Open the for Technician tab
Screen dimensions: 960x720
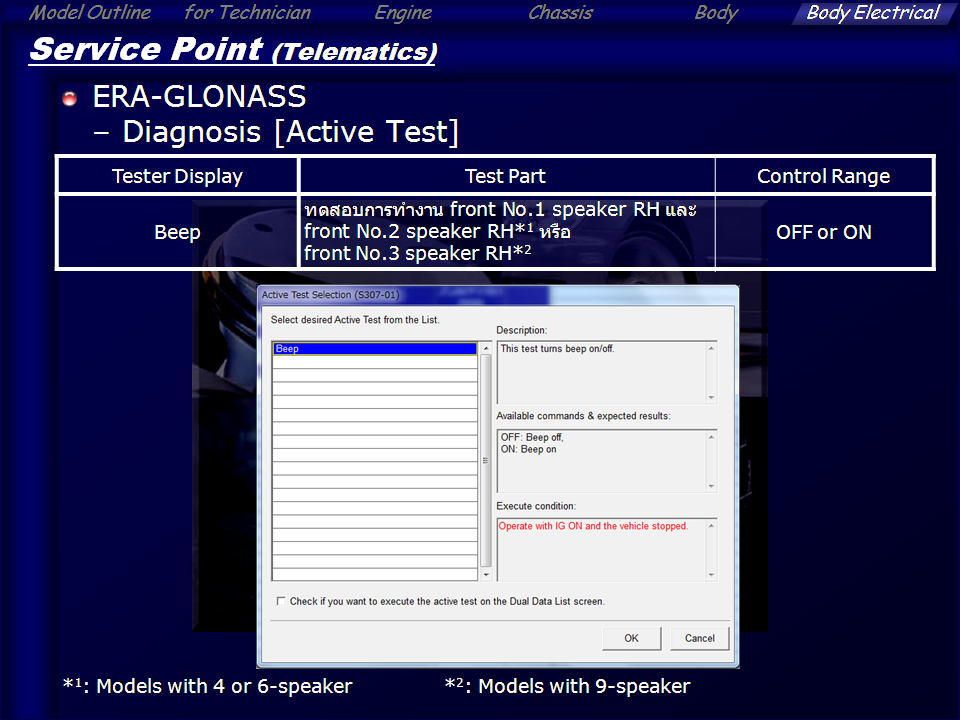coord(247,12)
